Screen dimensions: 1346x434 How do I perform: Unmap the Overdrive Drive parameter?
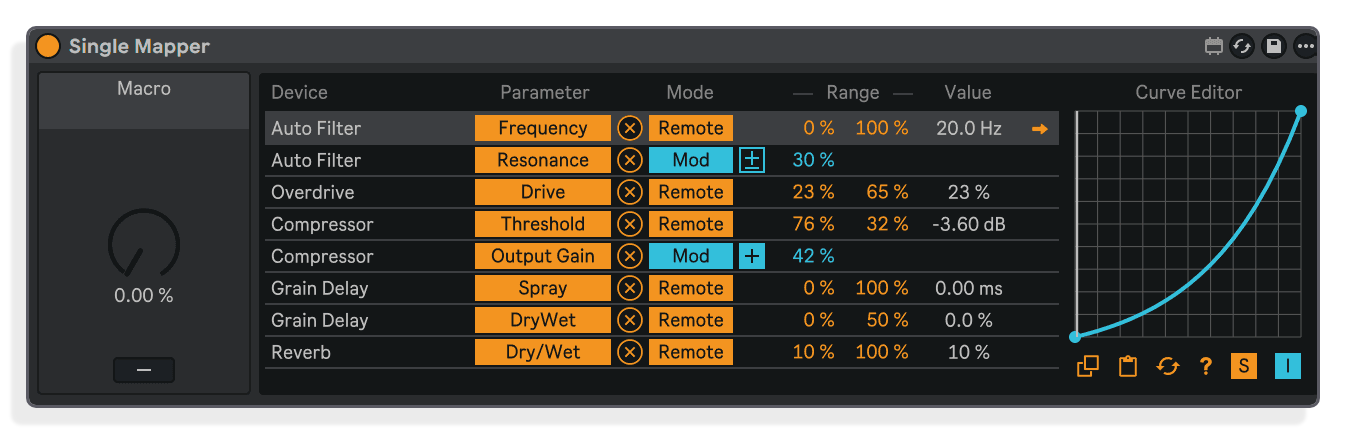pyautogui.click(x=629, y=192)
